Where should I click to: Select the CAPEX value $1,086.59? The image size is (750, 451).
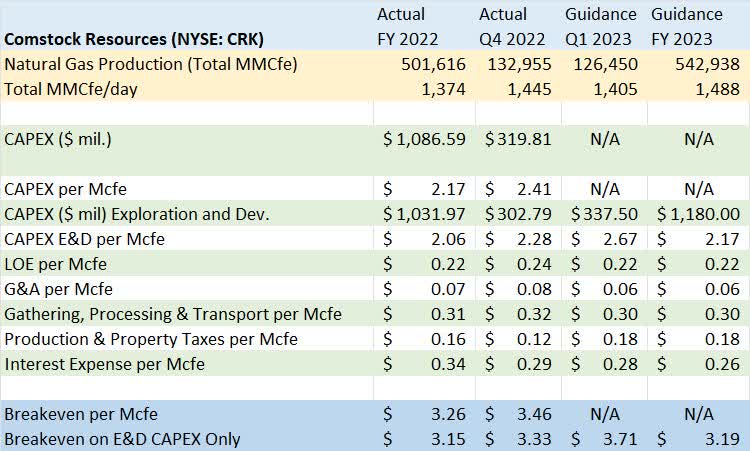pos(424,139)
